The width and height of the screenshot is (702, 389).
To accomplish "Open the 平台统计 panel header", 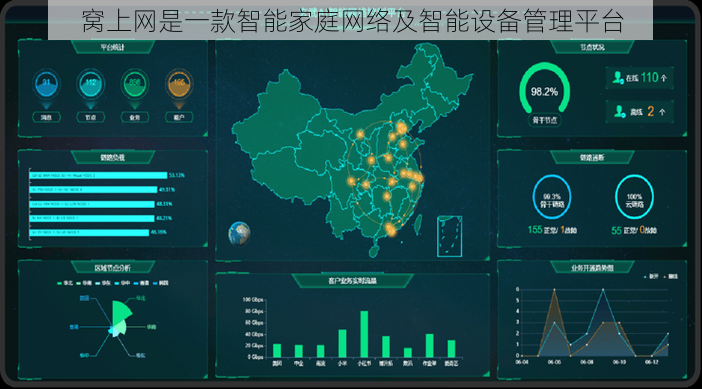I will pyautogui.click(x=112, y=47).
